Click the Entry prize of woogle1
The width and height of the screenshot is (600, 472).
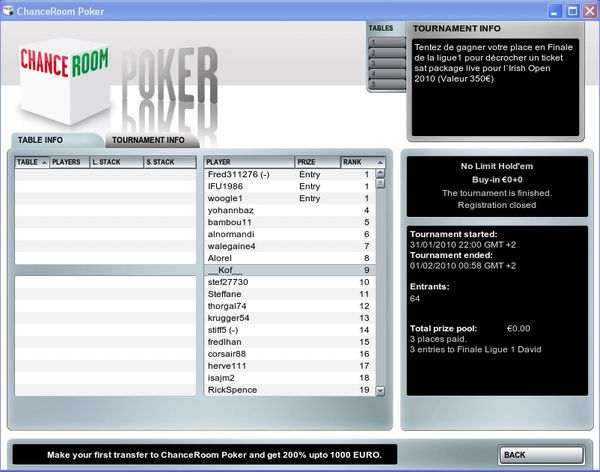[x=310, y=198]
